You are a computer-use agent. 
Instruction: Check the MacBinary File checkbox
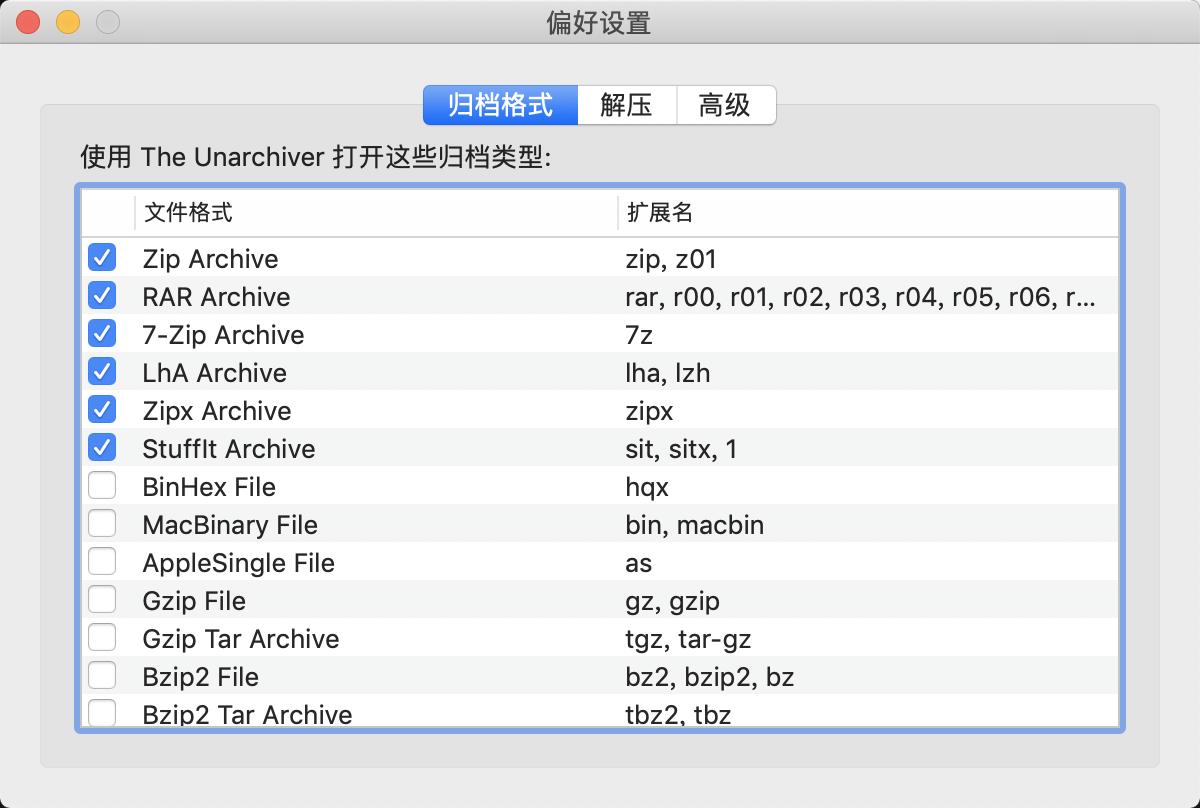(x=102, y=524)
